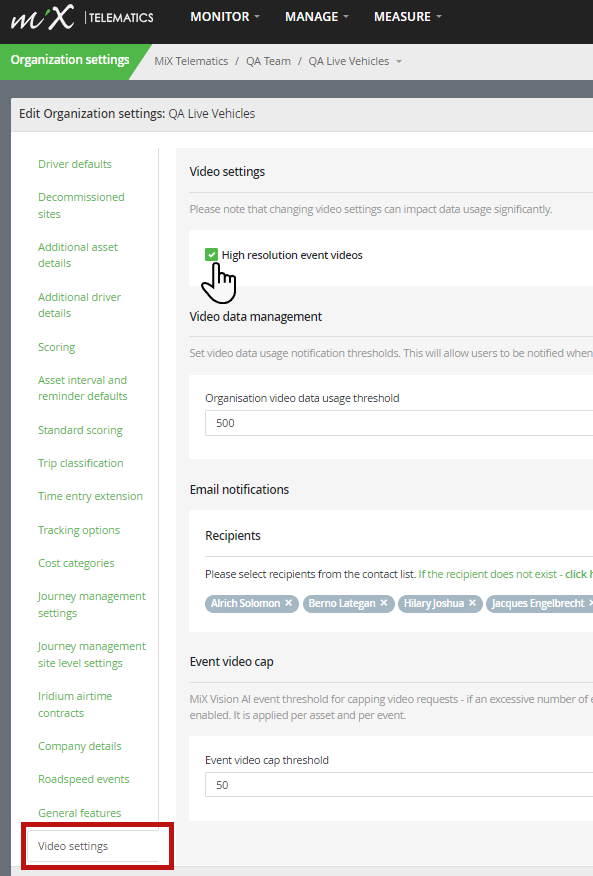Expand QA Live Vehicles breadcrumb dropdown arrow
This screenshot has width=593, height=876.
coord(399,61)
